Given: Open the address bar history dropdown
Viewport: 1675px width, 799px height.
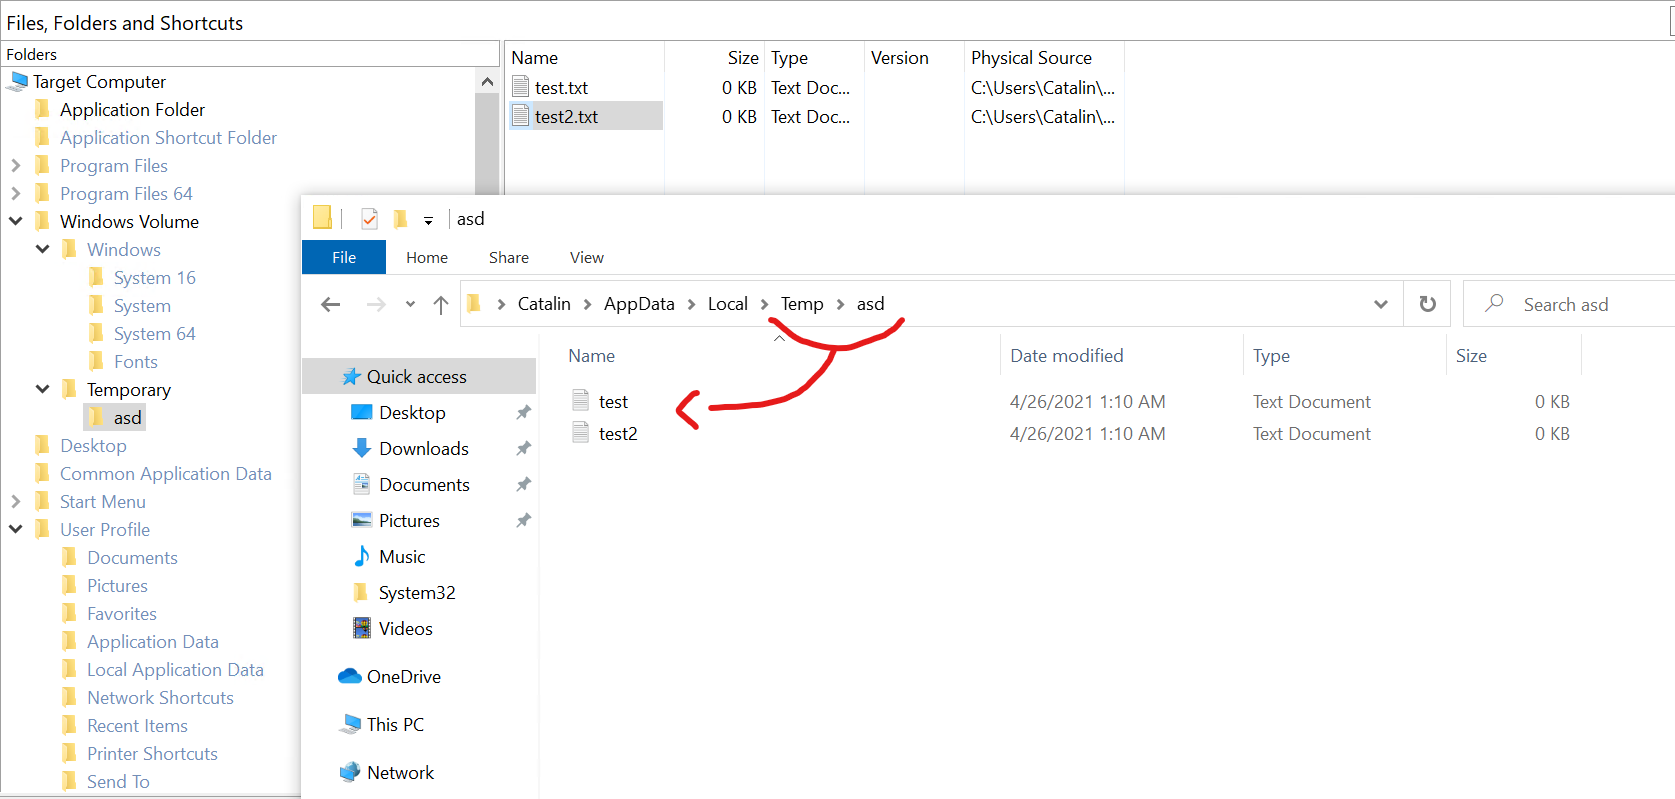Looking at the screenshot, I should pos(1381,304).
